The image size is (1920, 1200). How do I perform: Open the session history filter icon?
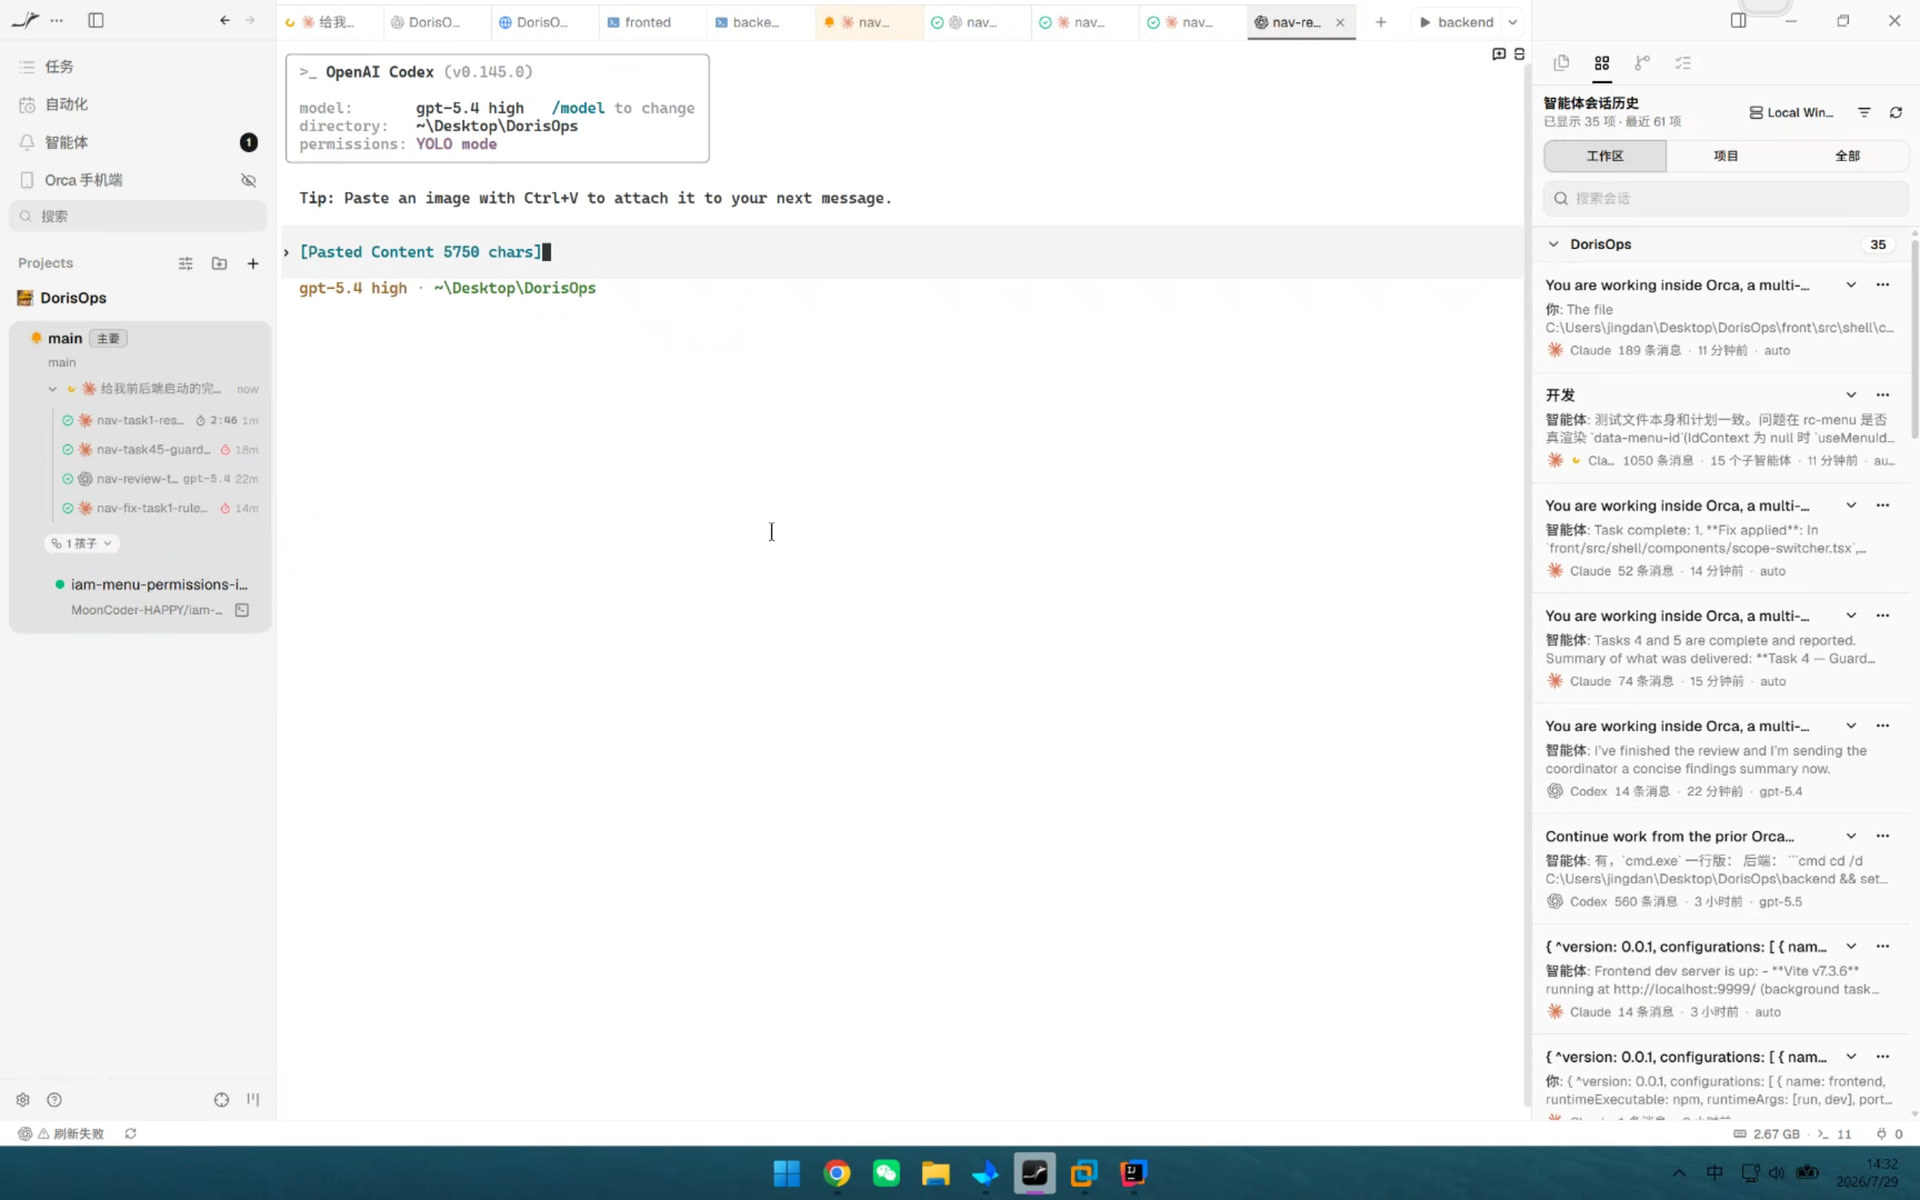tap(1864, 113)
